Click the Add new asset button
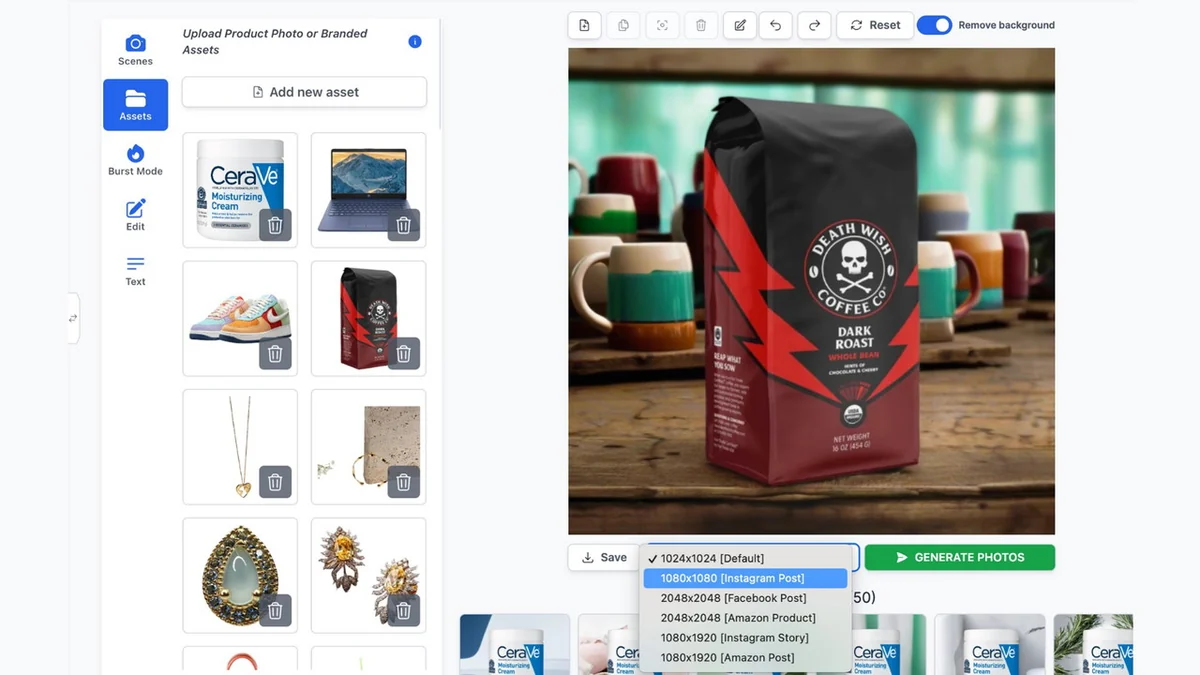This screenshot has height=675, width=1200. (304, 92)
